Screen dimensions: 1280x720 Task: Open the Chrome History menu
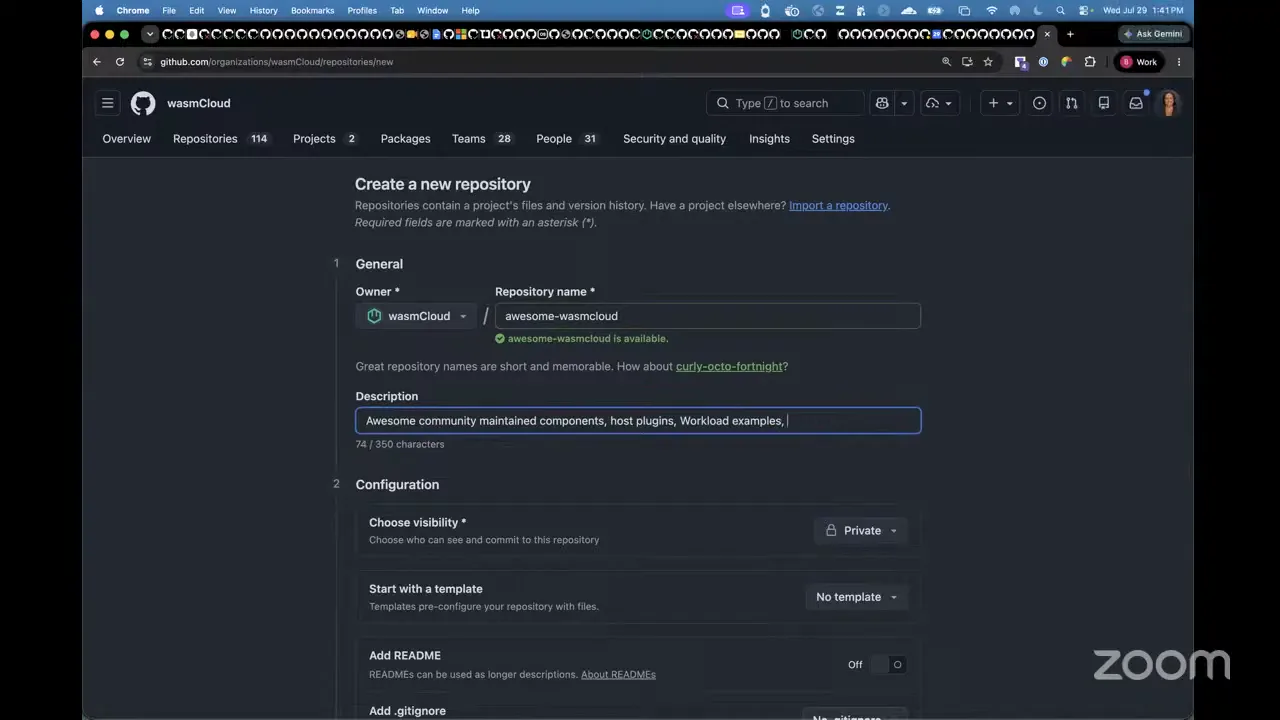pyautogui.click(x=263, y=10)
